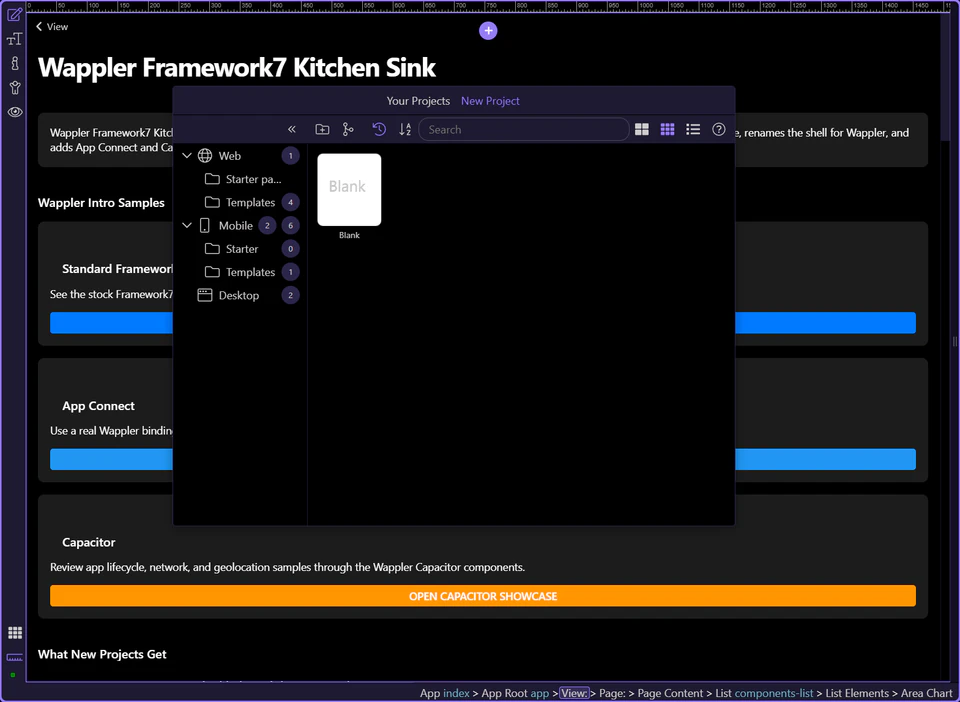Select the Blank project thumbnail
The width and height of the screenshot is (960, 702).
[x=349, y=190]
